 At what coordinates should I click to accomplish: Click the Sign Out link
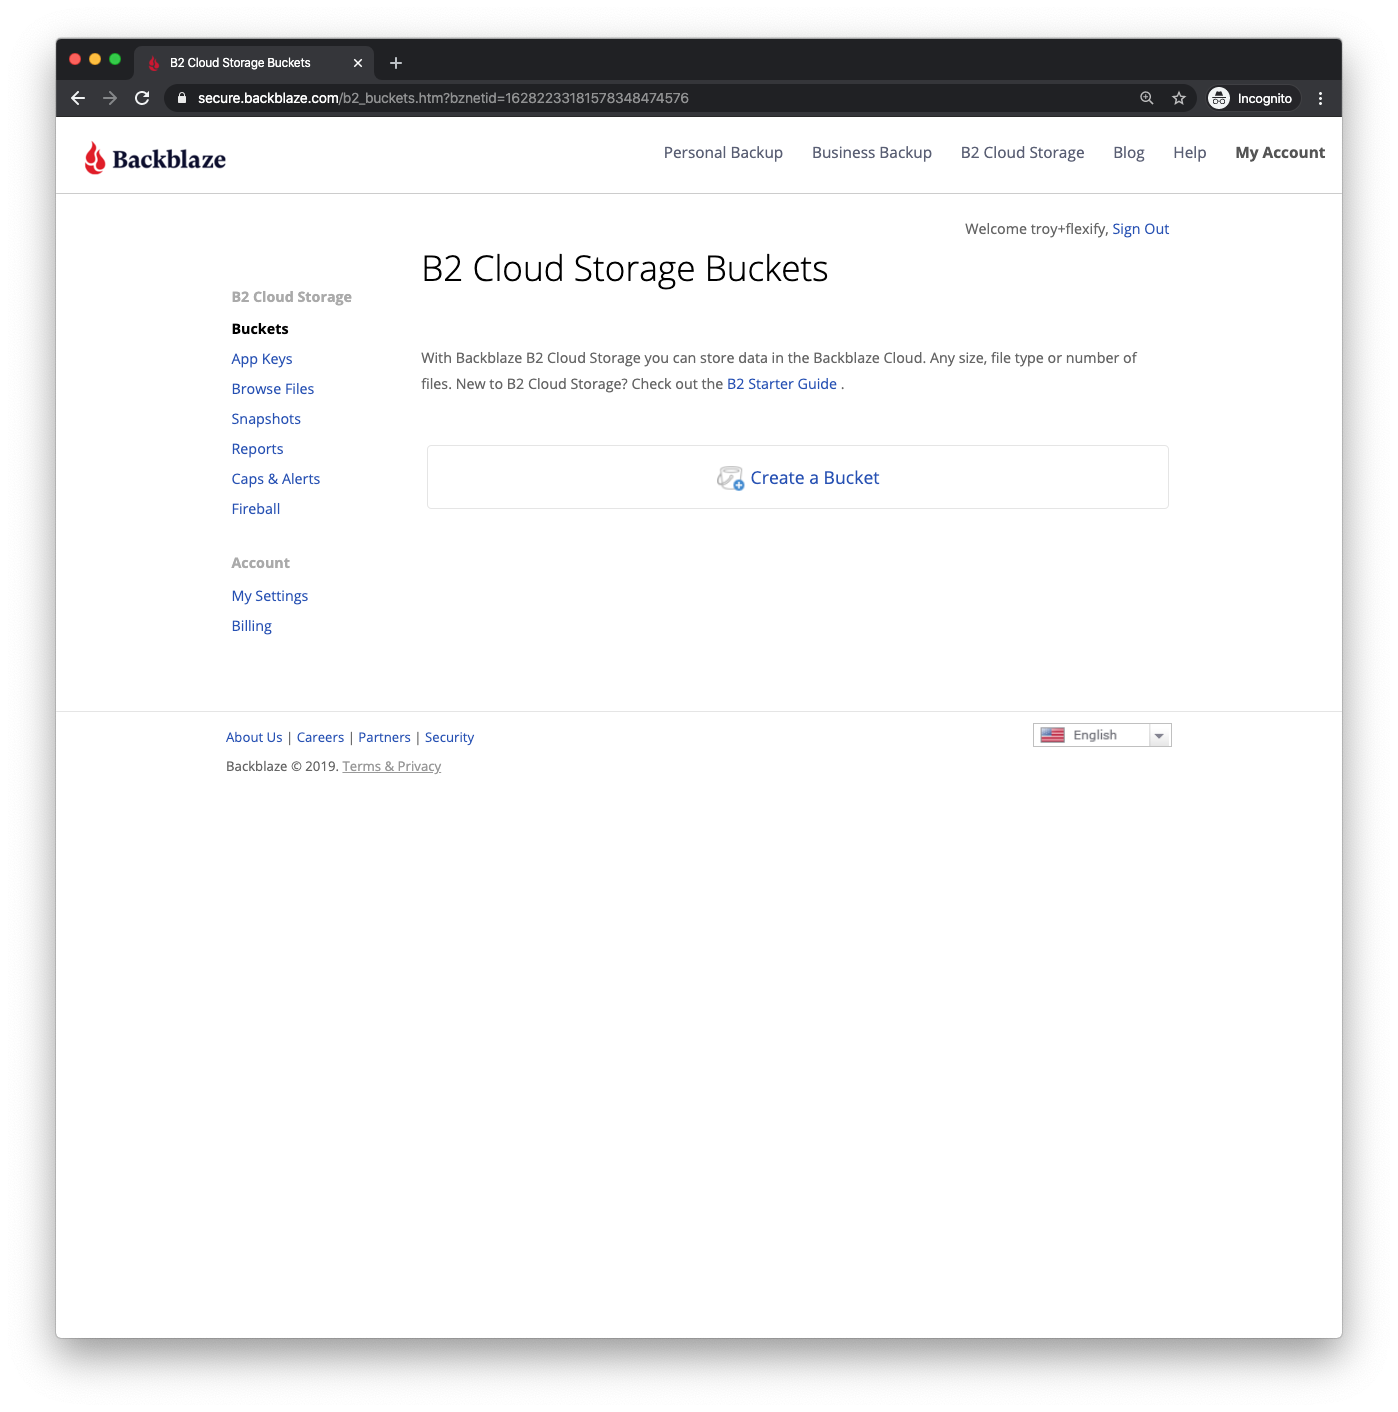coord(1140,229)
